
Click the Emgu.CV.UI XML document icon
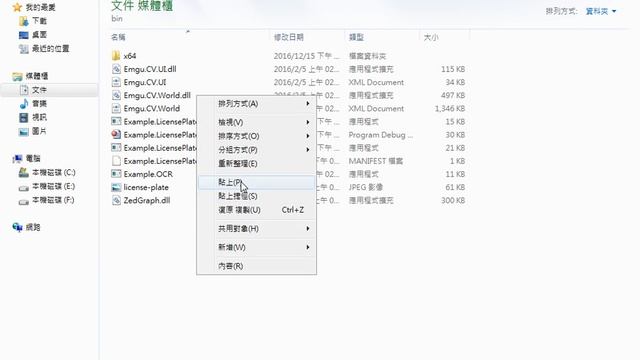[116, 82]
